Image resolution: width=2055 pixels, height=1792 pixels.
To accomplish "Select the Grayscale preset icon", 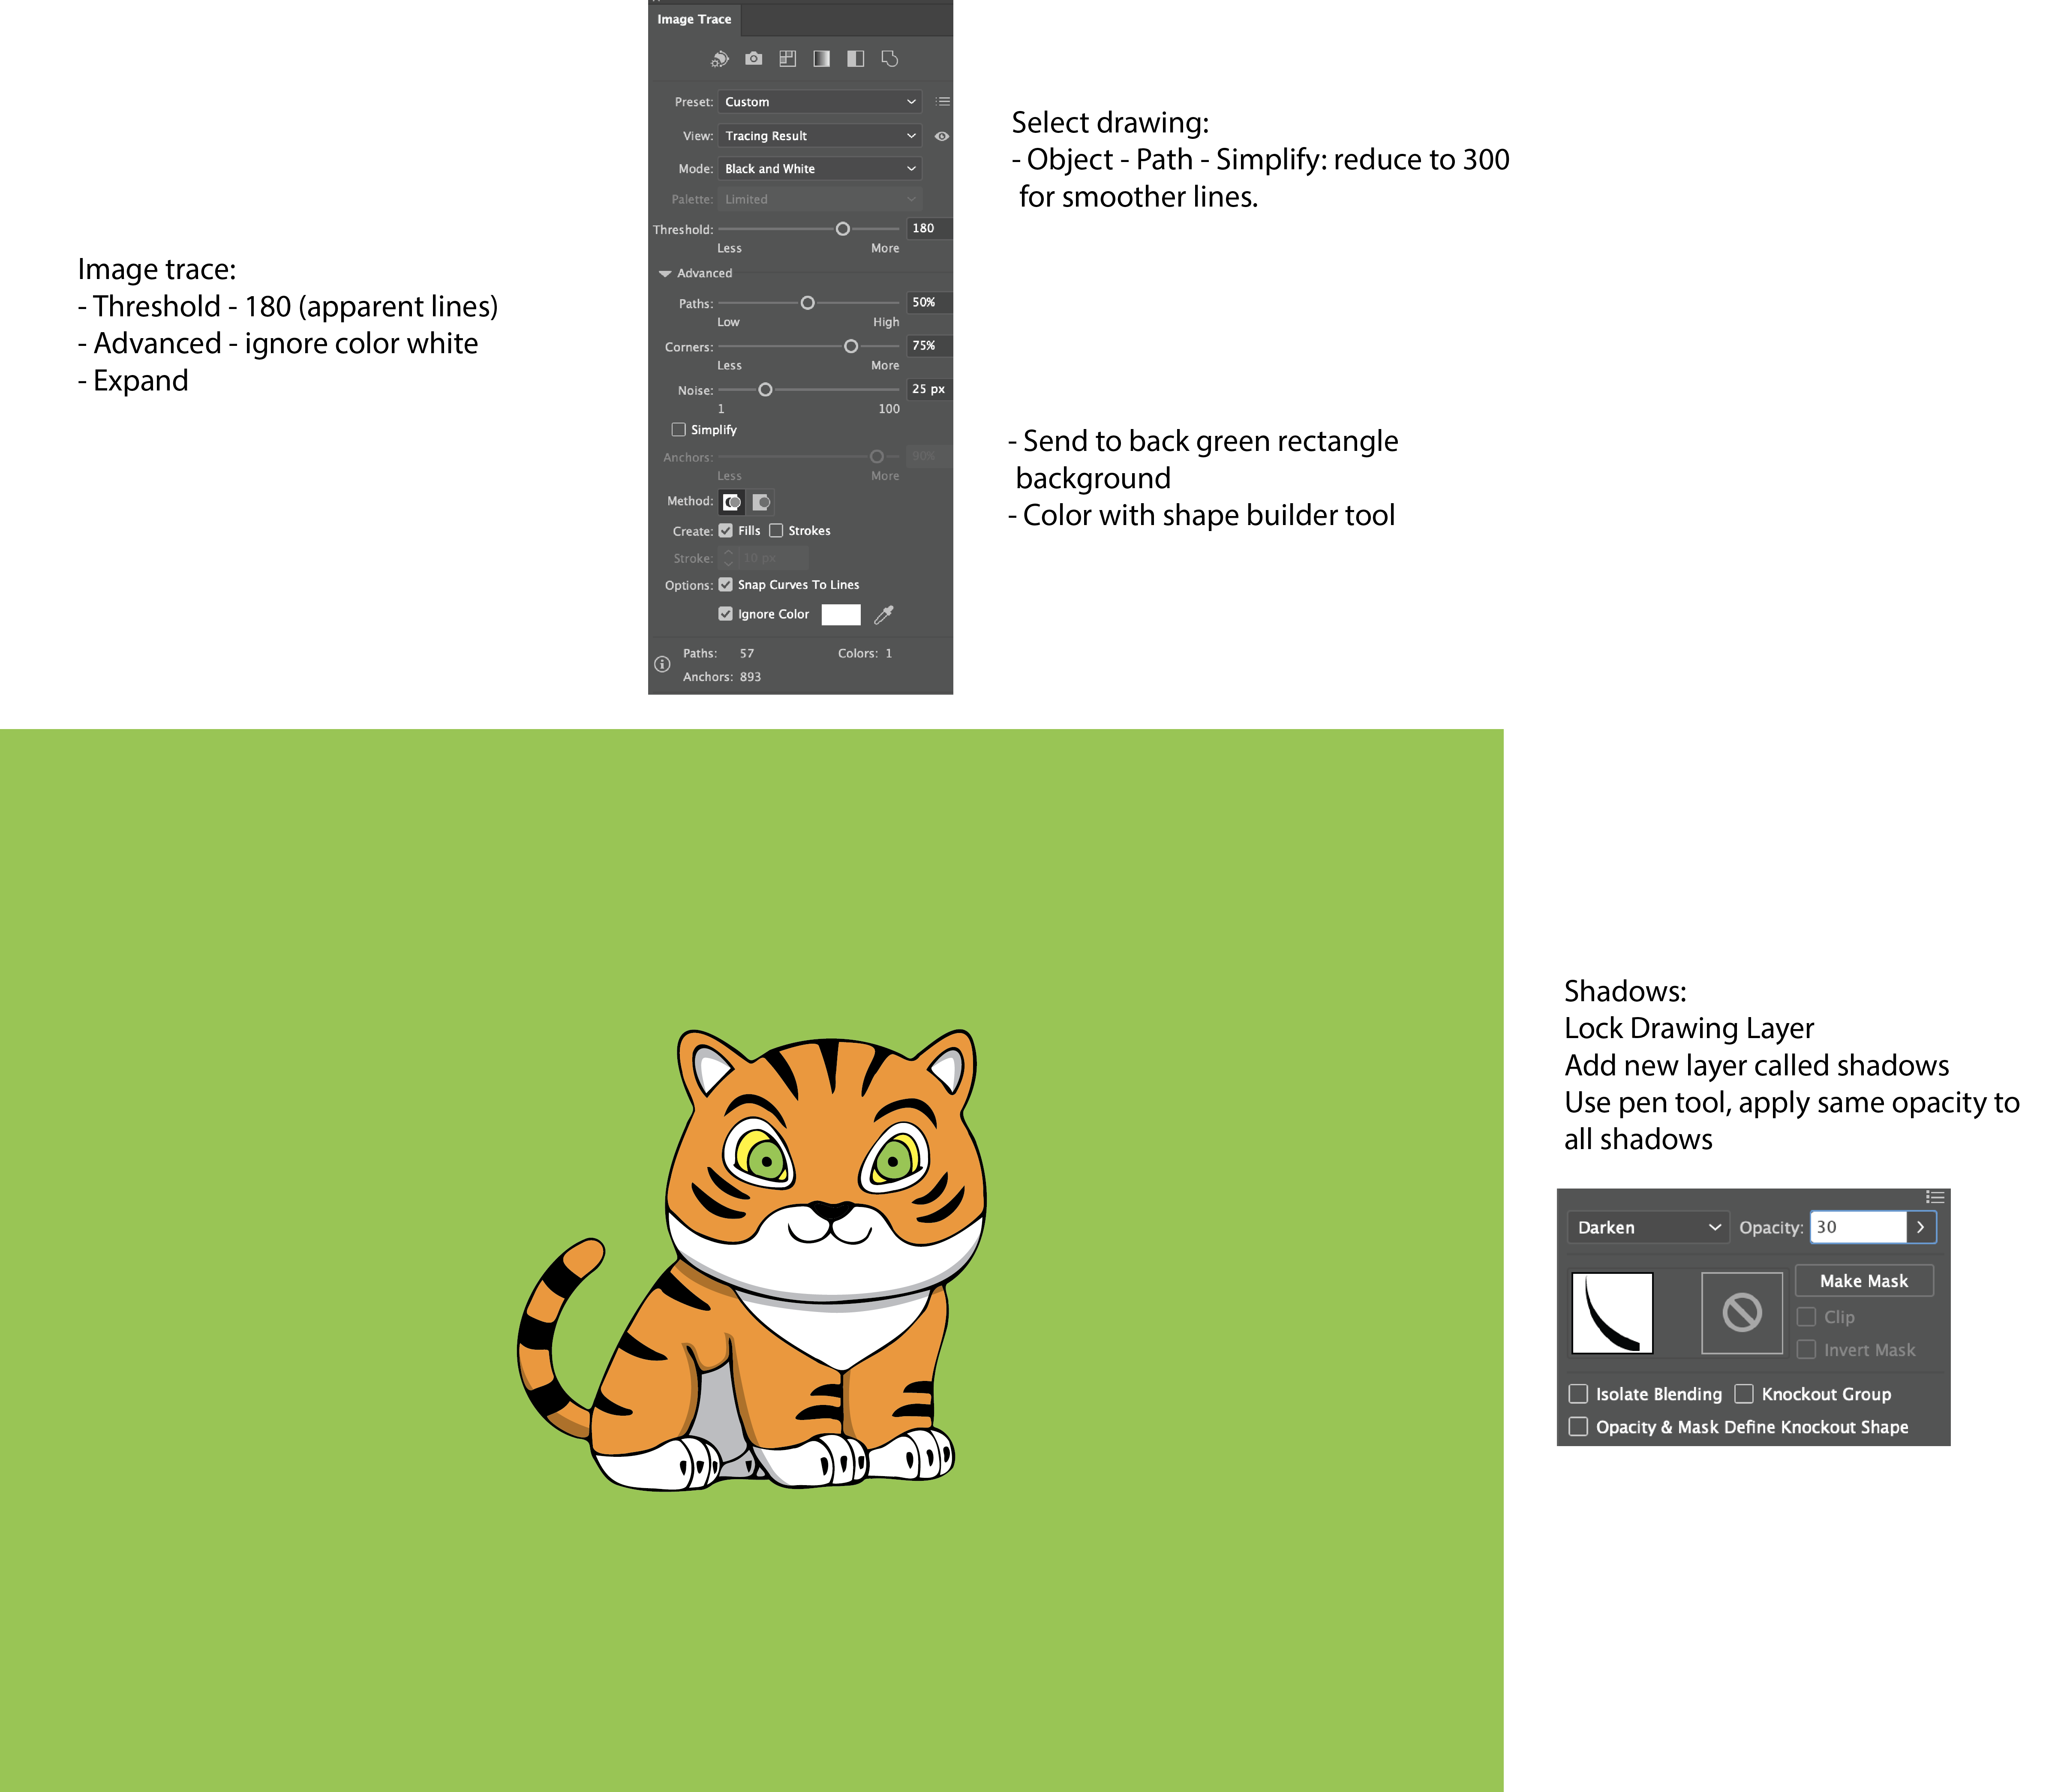I will (822, 59).
